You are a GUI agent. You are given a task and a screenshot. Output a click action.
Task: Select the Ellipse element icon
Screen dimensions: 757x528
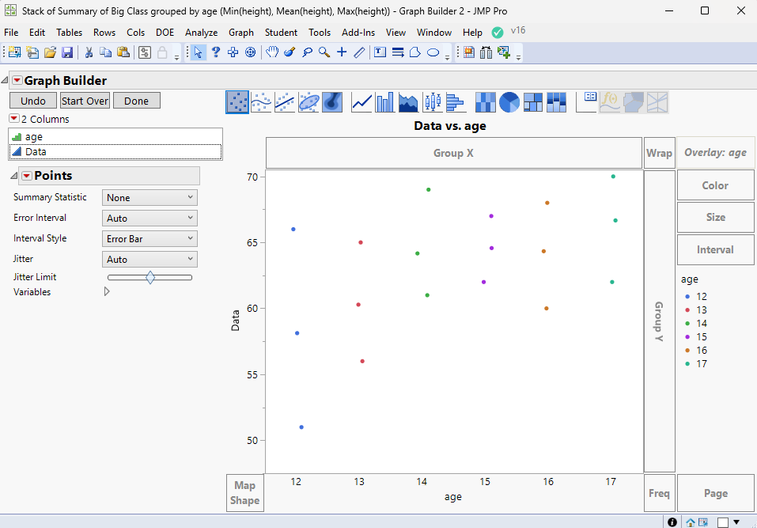click(x=308, y=102)
